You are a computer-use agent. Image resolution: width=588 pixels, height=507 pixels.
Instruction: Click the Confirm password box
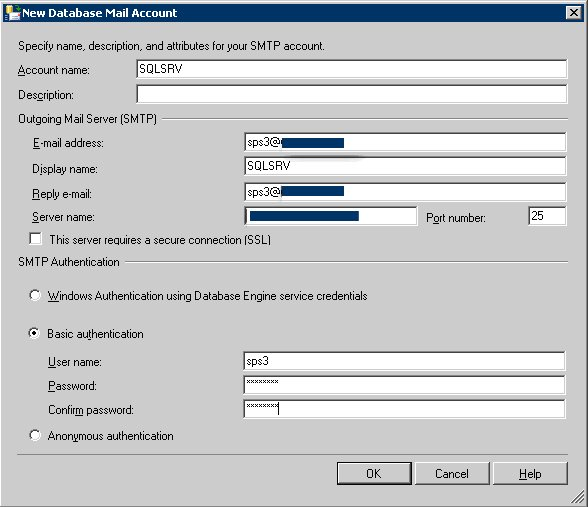[x=404, y=409]
